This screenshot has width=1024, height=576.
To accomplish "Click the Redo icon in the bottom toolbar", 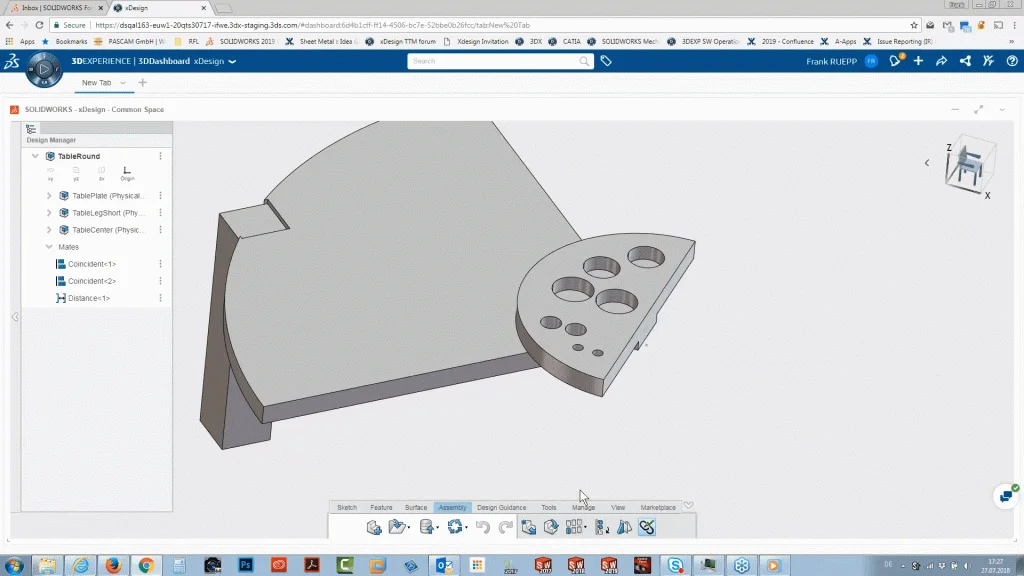I will (506, 527).
